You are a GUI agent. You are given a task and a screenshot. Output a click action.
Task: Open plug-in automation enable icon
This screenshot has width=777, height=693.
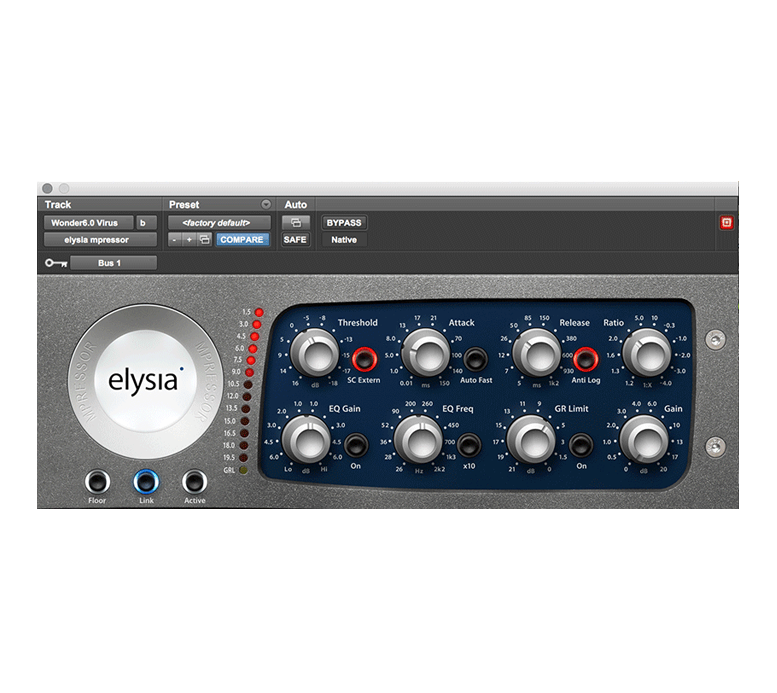295,223
